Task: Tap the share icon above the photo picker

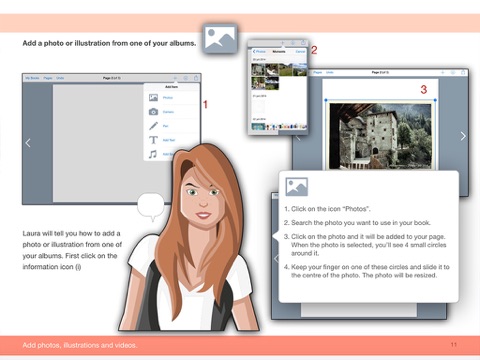Action: click(303, 42)
